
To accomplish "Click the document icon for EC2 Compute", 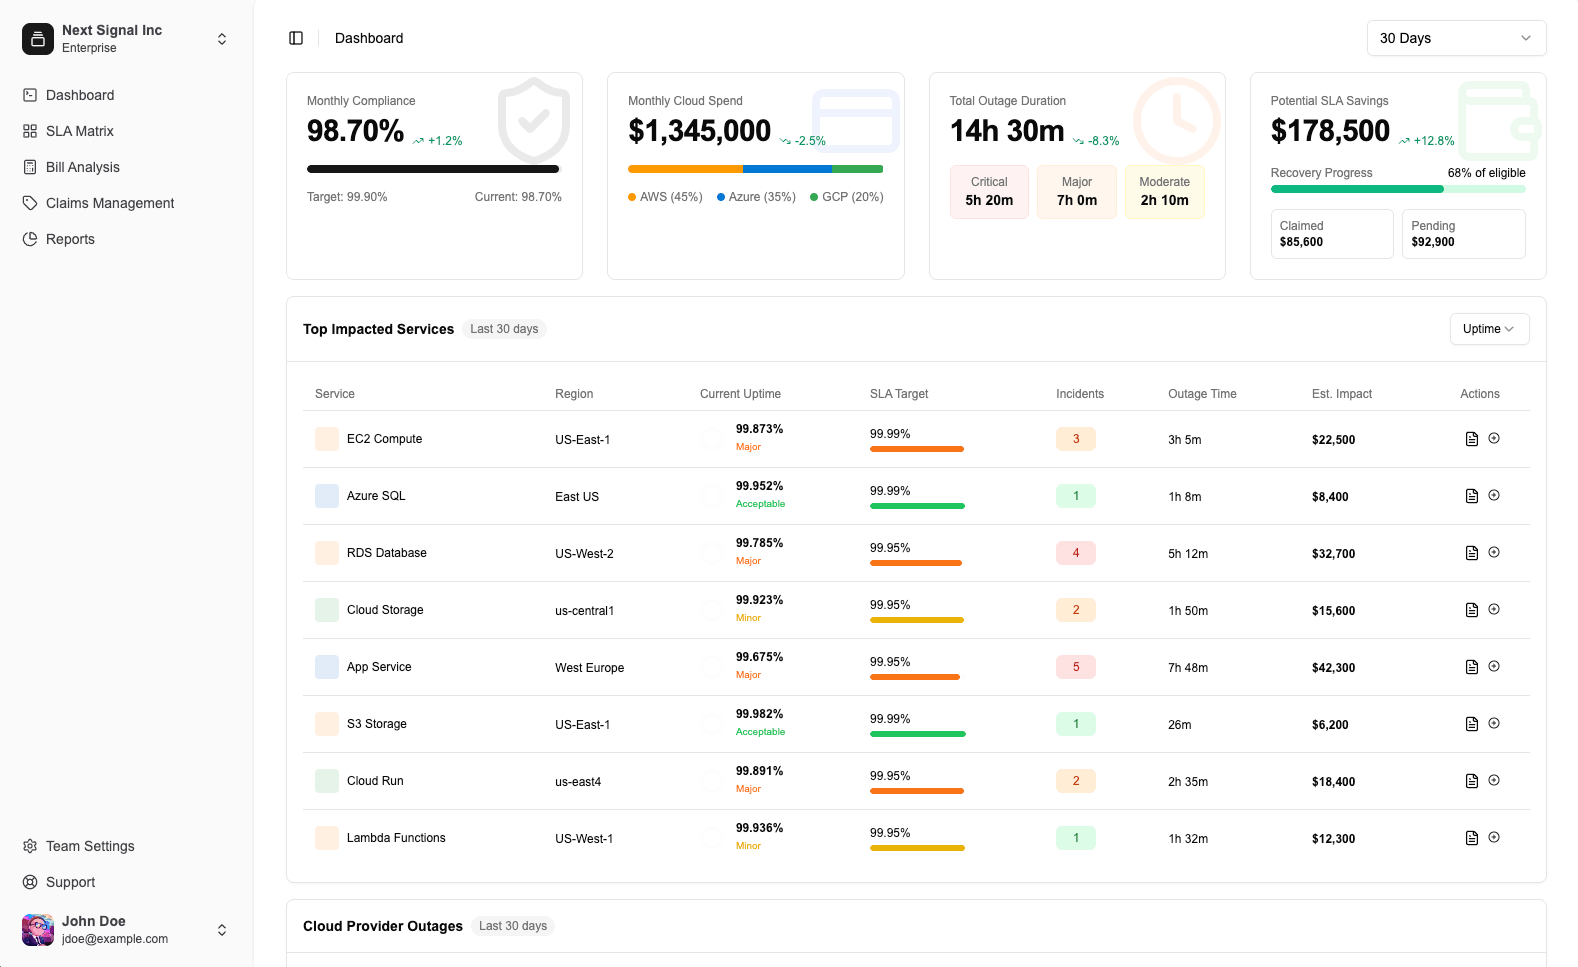I will [x=1471, y=439].
